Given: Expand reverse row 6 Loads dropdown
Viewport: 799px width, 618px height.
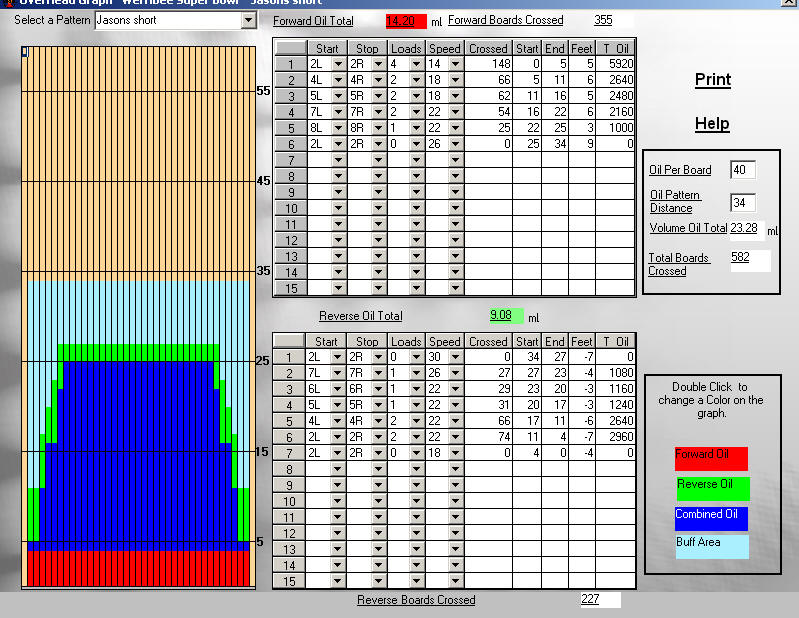Looking at the screenshot, I should tap(416, 437).
